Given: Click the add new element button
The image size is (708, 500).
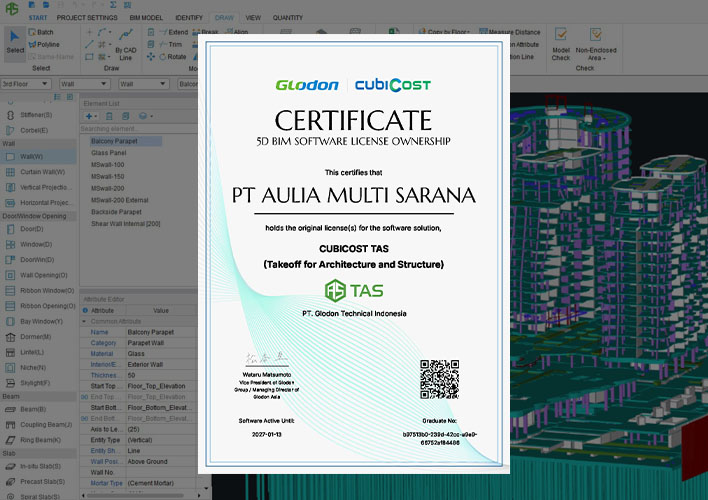Looking at the screenshot, I should click(91, 116).
